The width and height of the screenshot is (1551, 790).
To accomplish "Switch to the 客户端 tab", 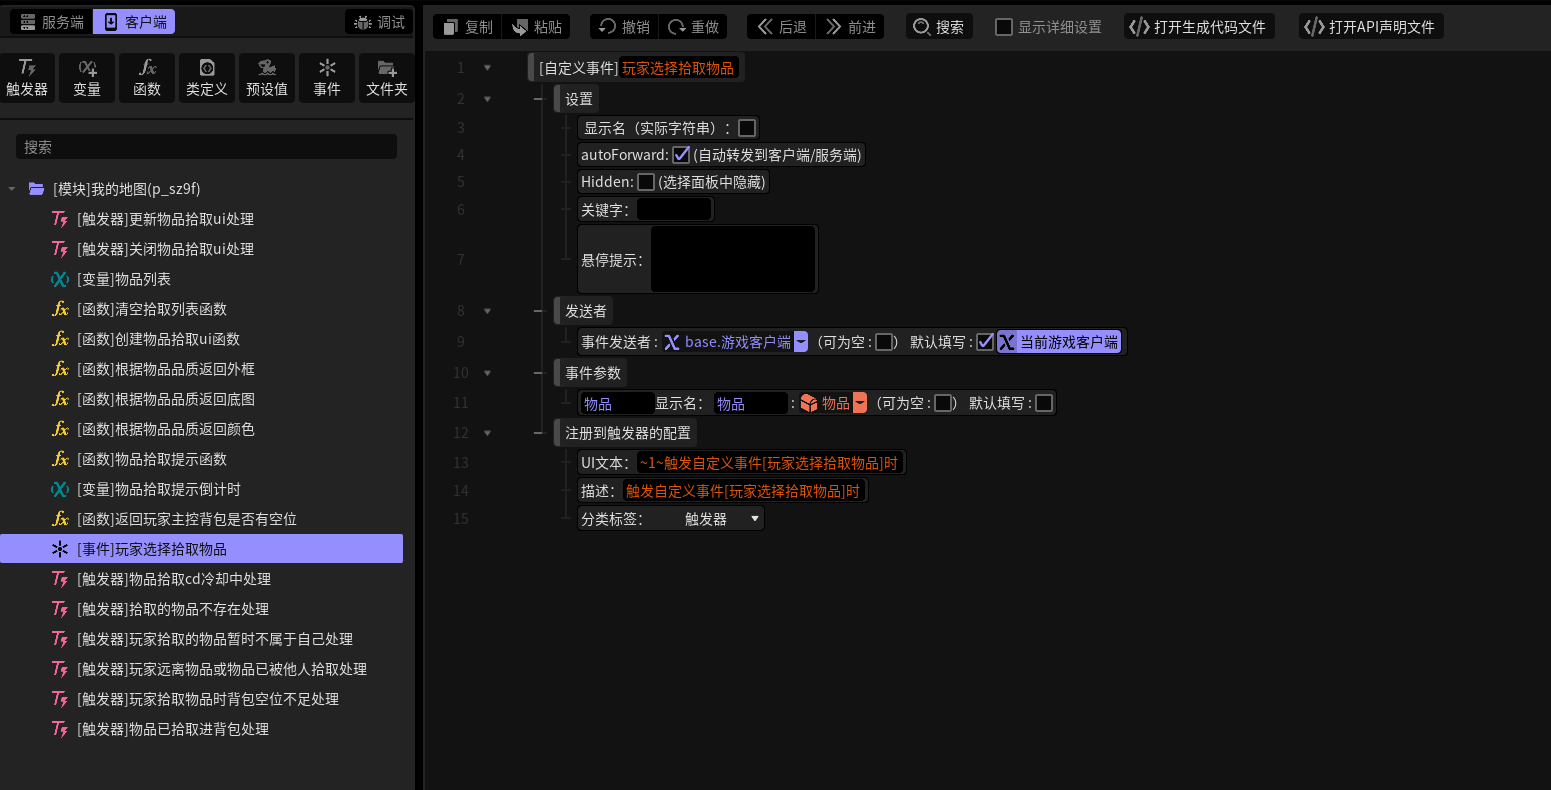I will [x=134, y=22].
